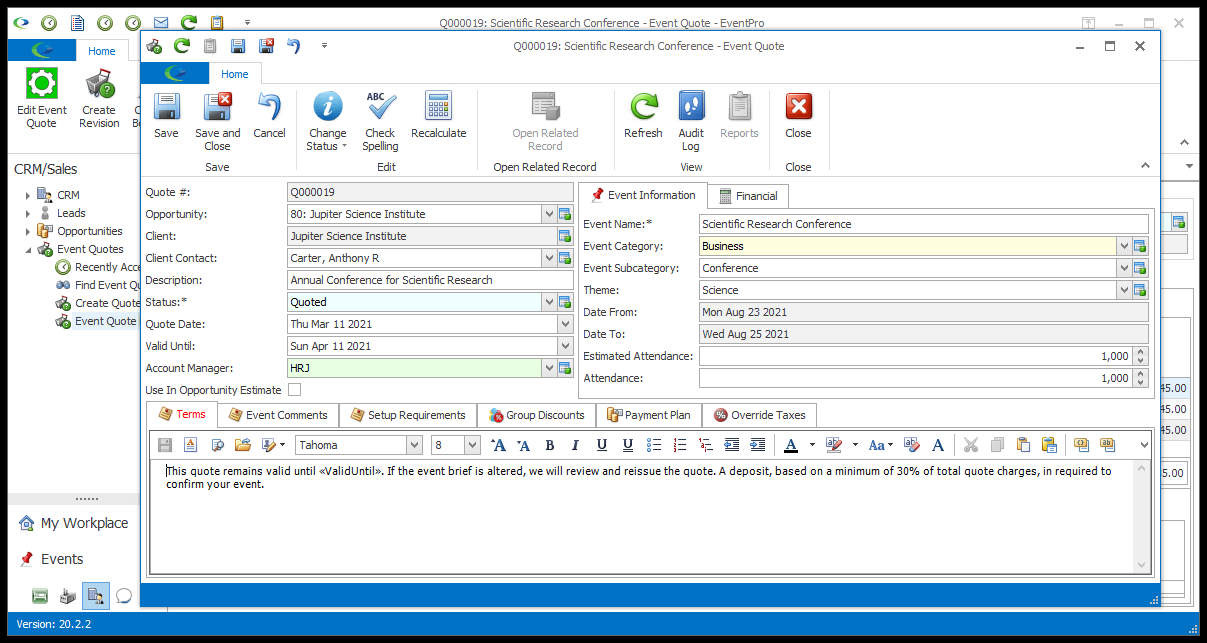The width and height of the screenshot is (1207, 643).
Task: Open the Quote Date dropdown
Action: [566, 324]
